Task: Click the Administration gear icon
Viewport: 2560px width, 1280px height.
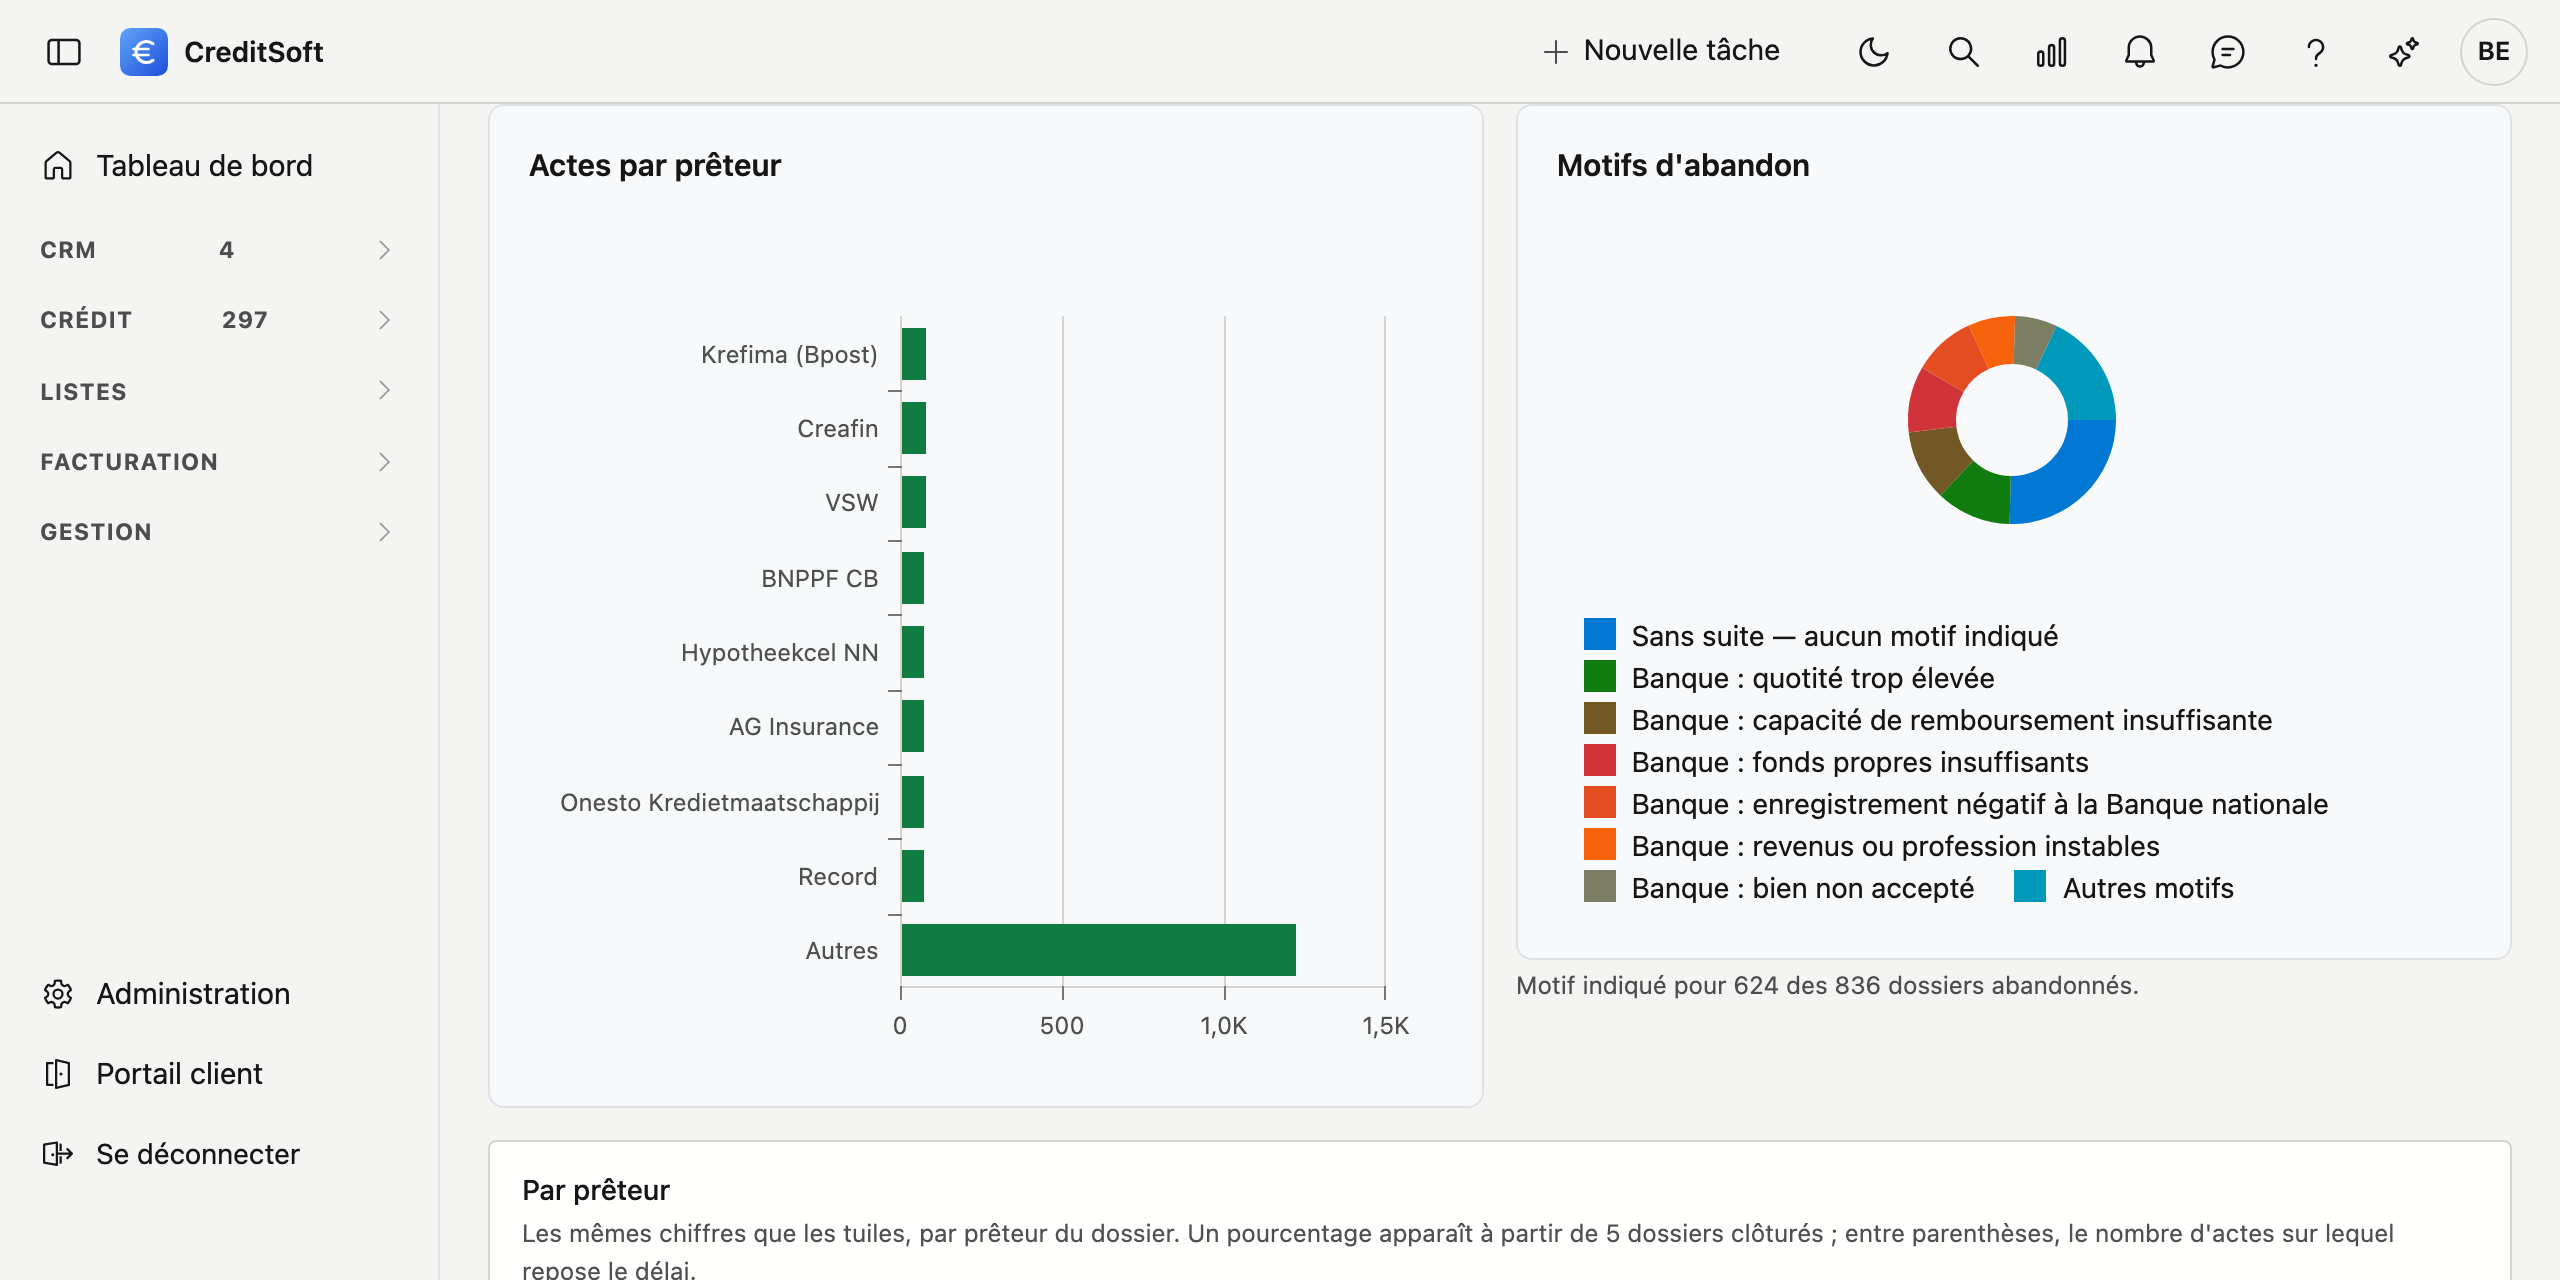Action: [58, 994]
